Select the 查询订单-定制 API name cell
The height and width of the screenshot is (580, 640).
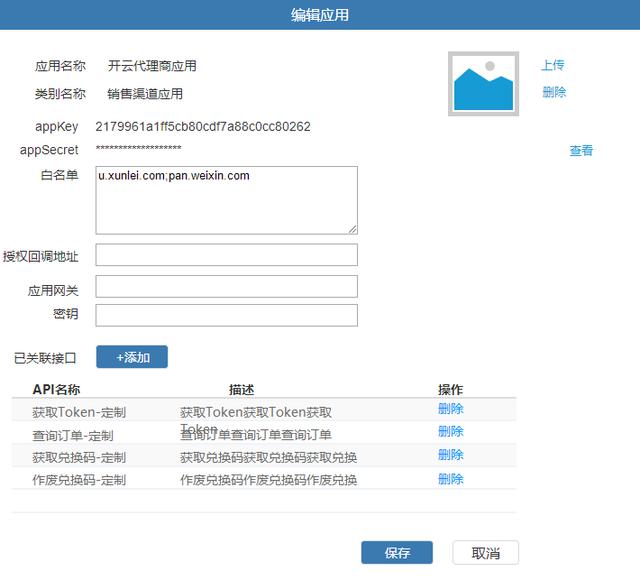73,436
